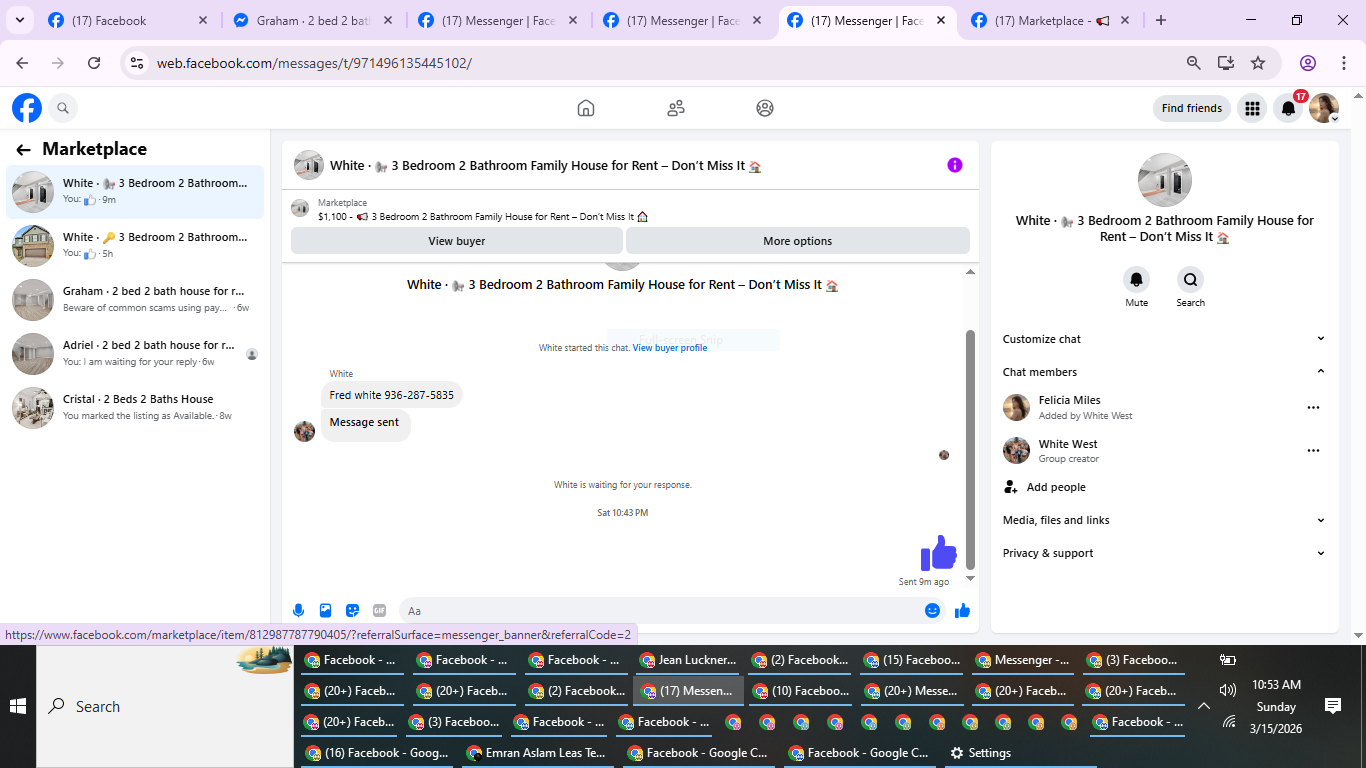Mute this chat with bell icon
Screen dimensions: 1366x768
pyautogui.click(x=1136, y=280)
